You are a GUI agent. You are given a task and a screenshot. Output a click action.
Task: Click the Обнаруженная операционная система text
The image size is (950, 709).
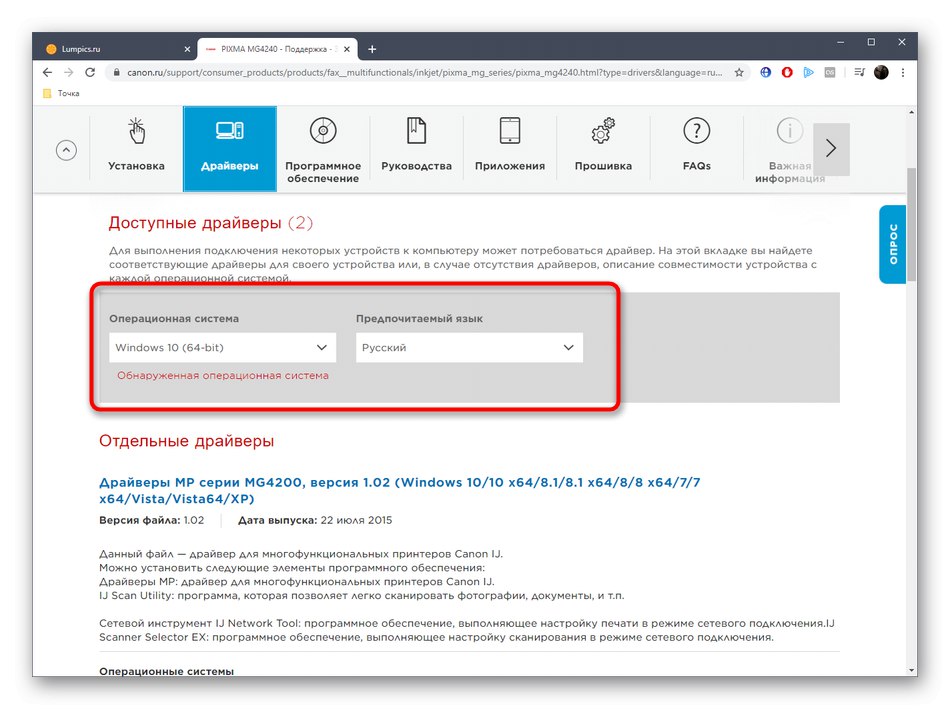tap(222, 375)
